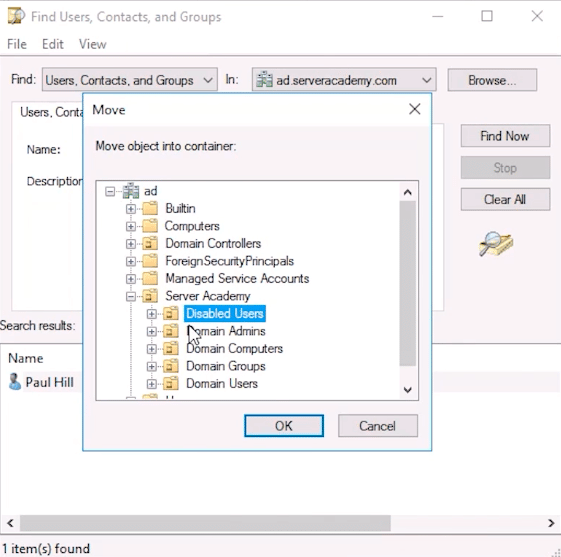Screen dimensions: 561x557
Task: Click the Domain Groups OU icon
Action: coord(171,366)
